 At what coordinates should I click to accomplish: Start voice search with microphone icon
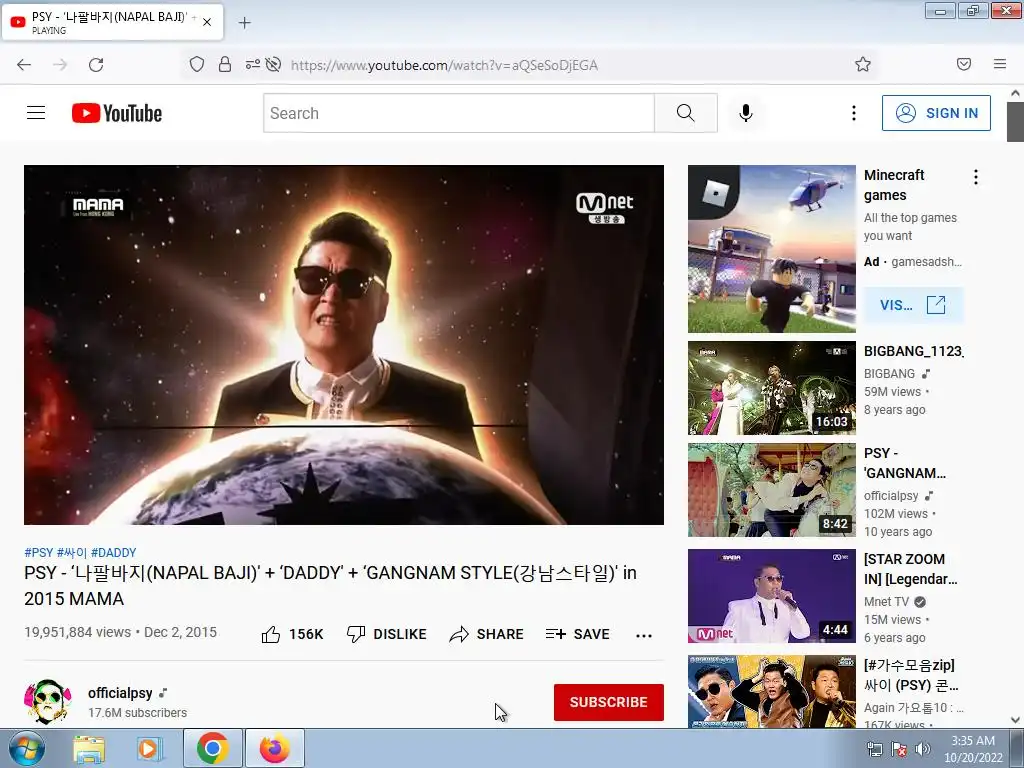pos(746,113)
